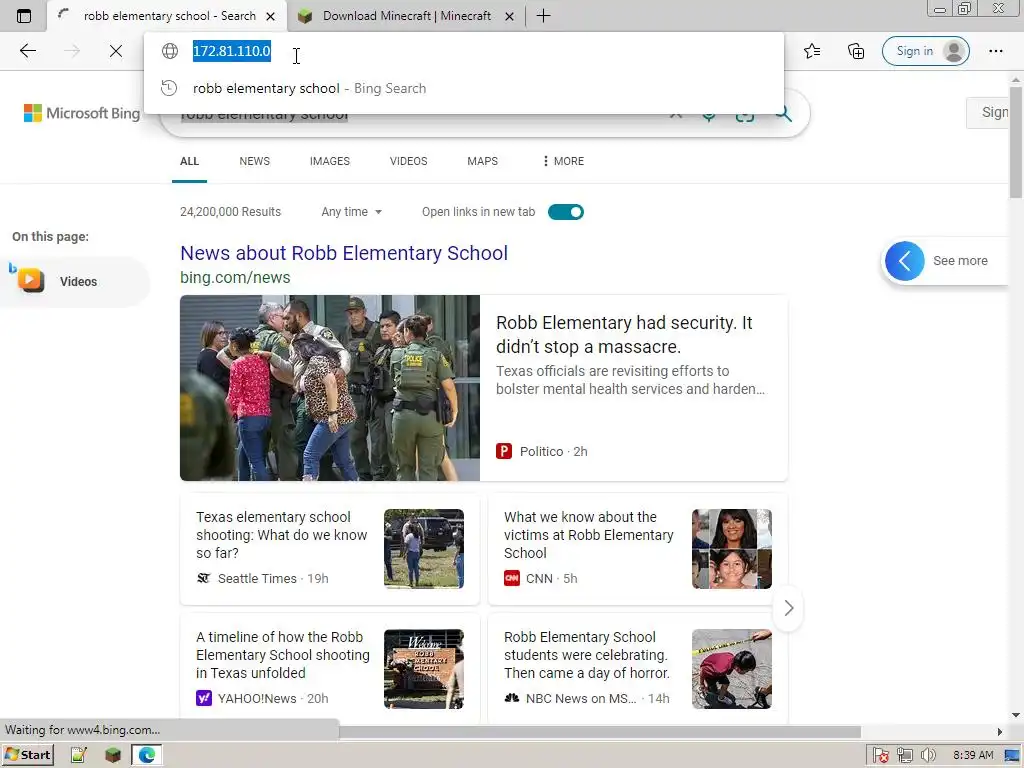This screenshot has width=1024, height=768.
Task: Open the Yahoo News timeline article
Action: point(283,654)
